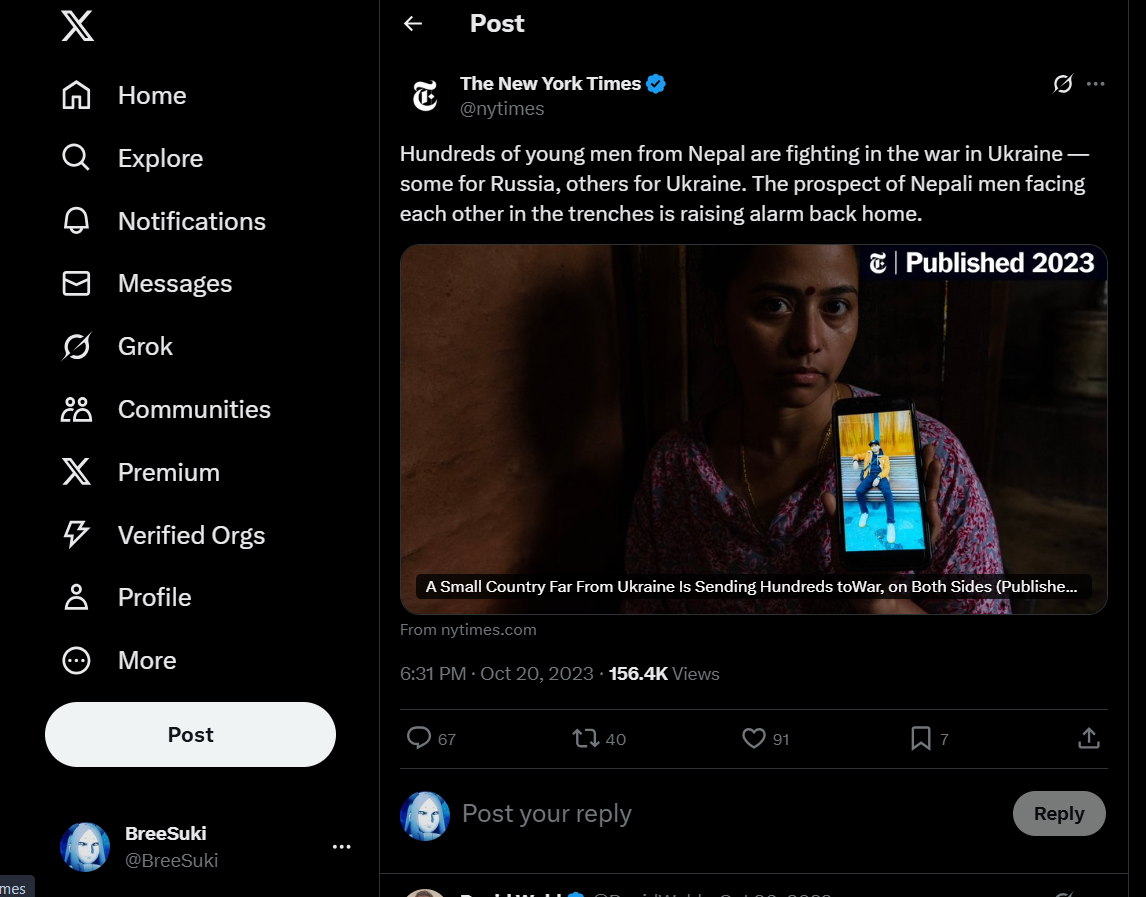
Task: Bookmark this post
Action: 921,738
